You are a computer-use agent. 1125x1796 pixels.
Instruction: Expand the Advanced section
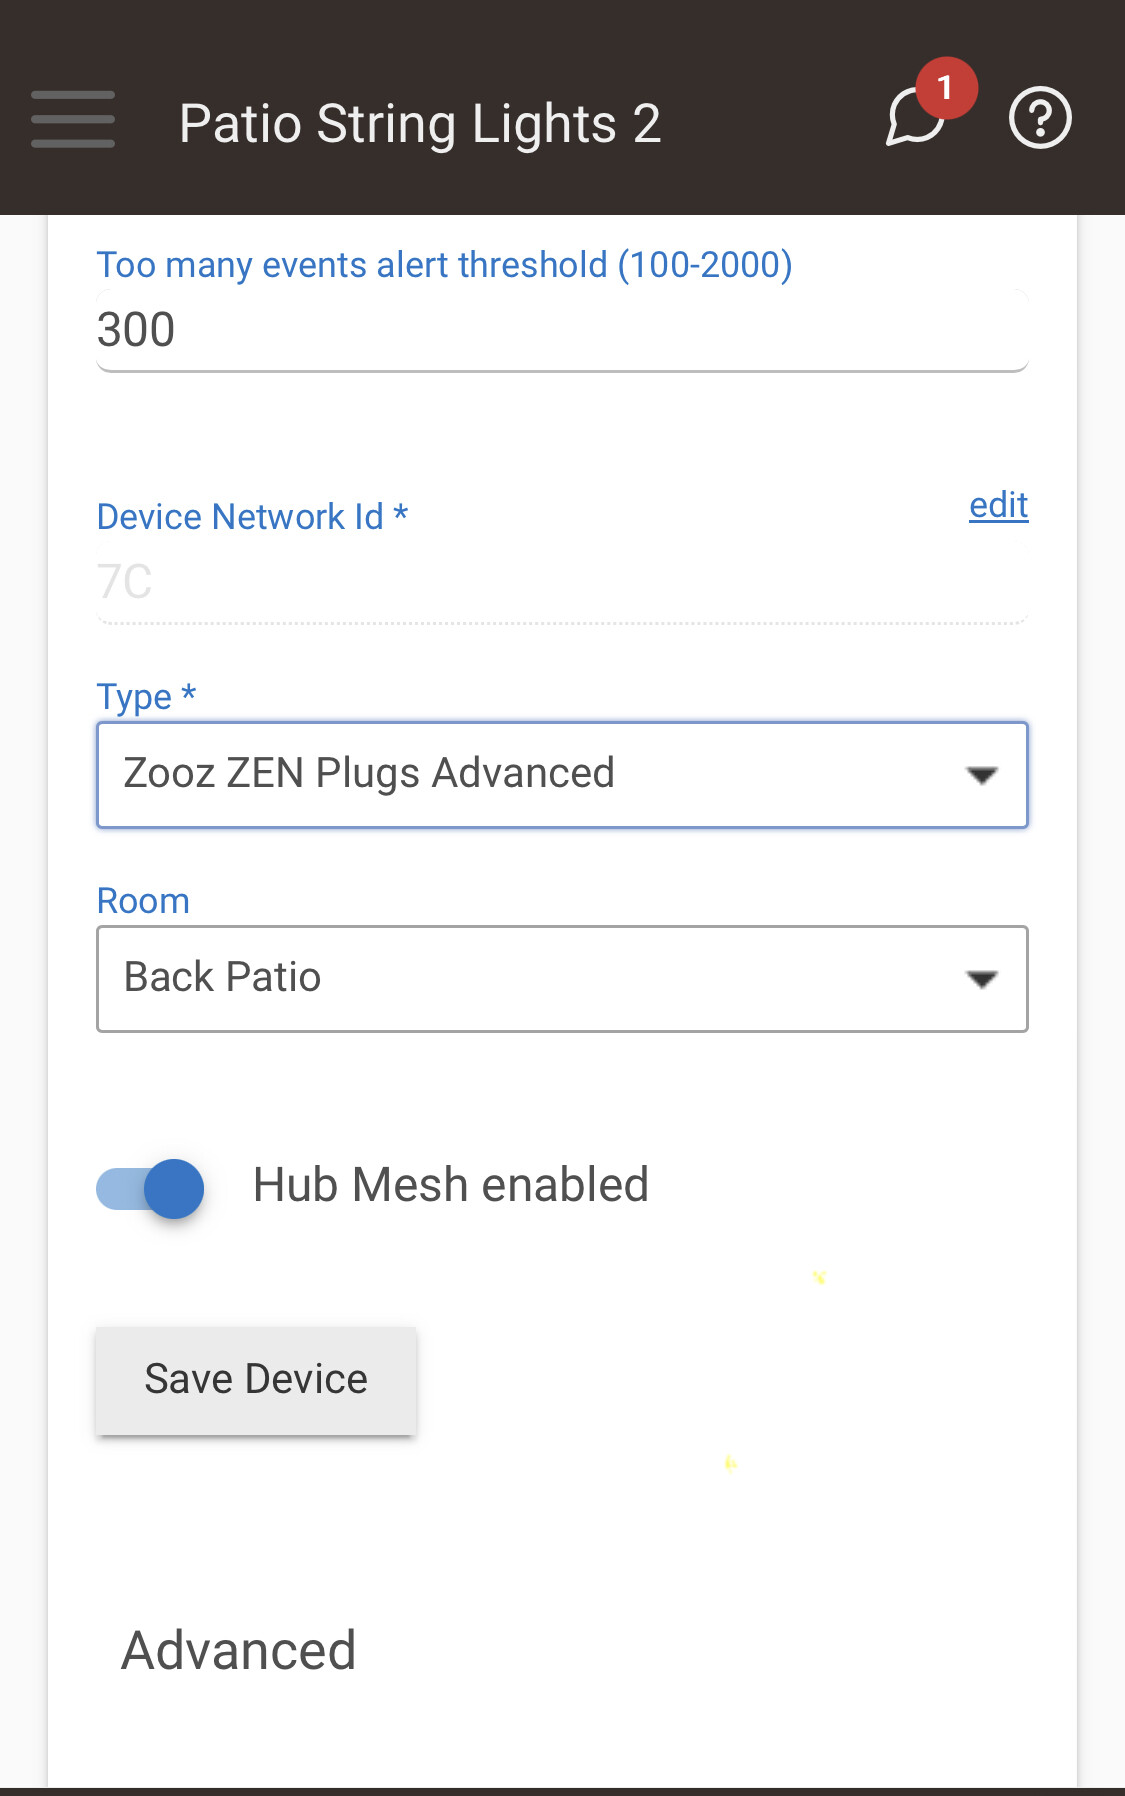click(238, 1650)
